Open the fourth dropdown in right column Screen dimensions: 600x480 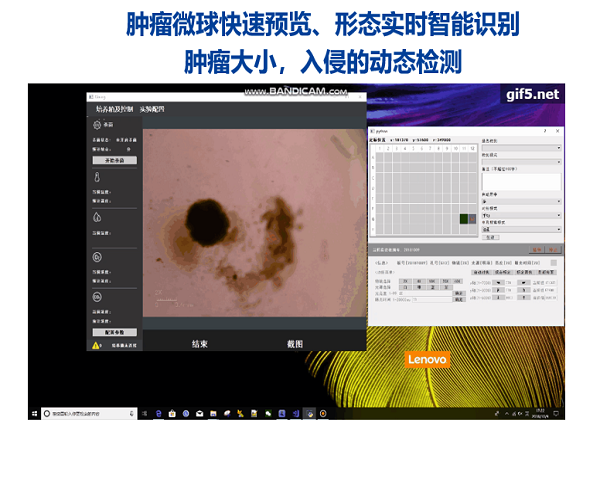(521, 216)
